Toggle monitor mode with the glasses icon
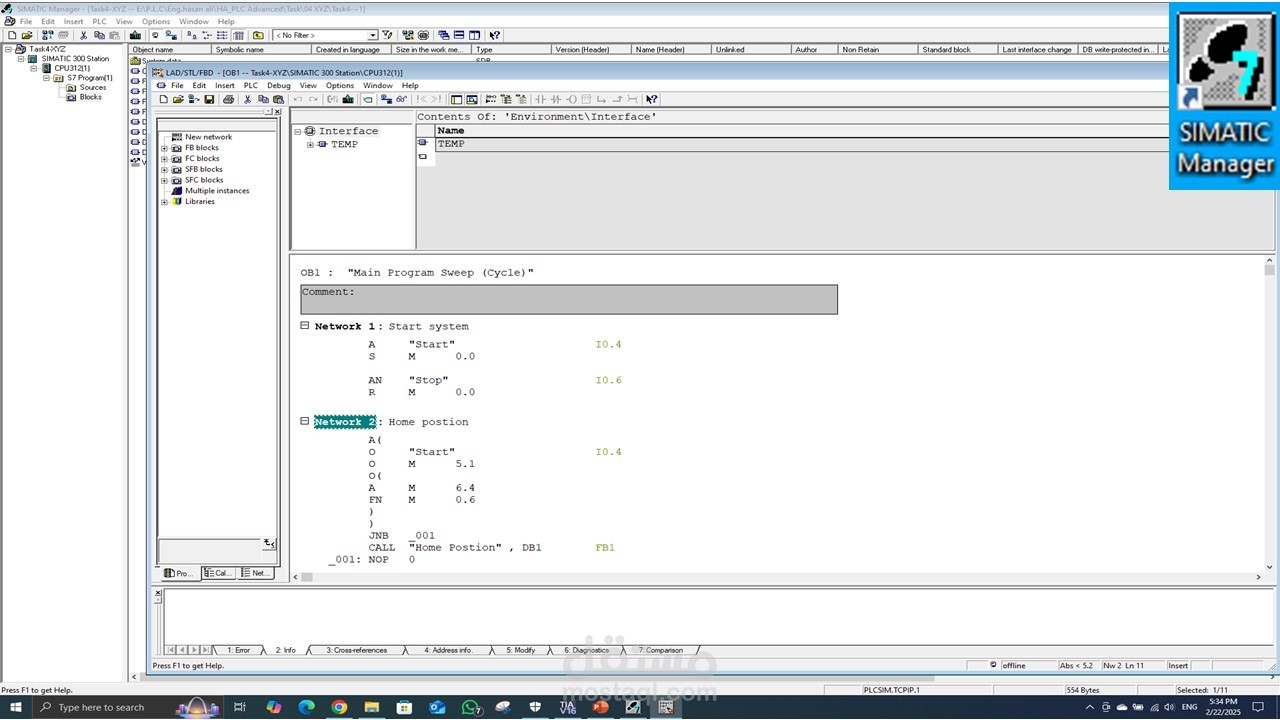 pos(402,99)
